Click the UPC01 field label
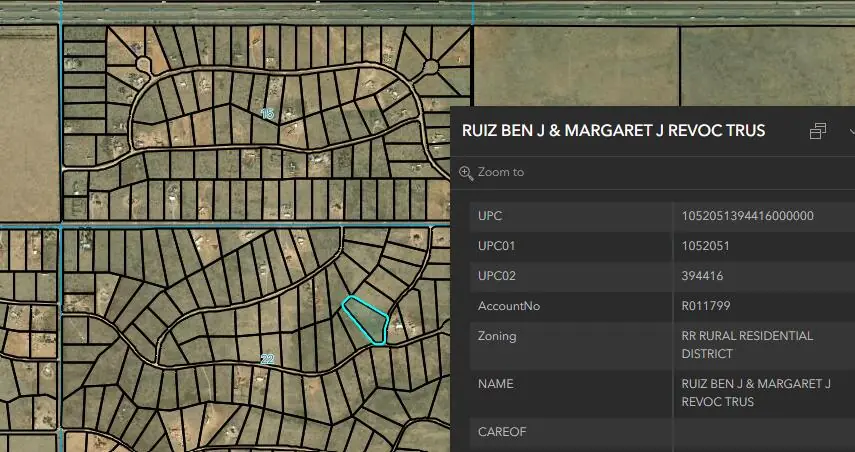 coord(496,246)
